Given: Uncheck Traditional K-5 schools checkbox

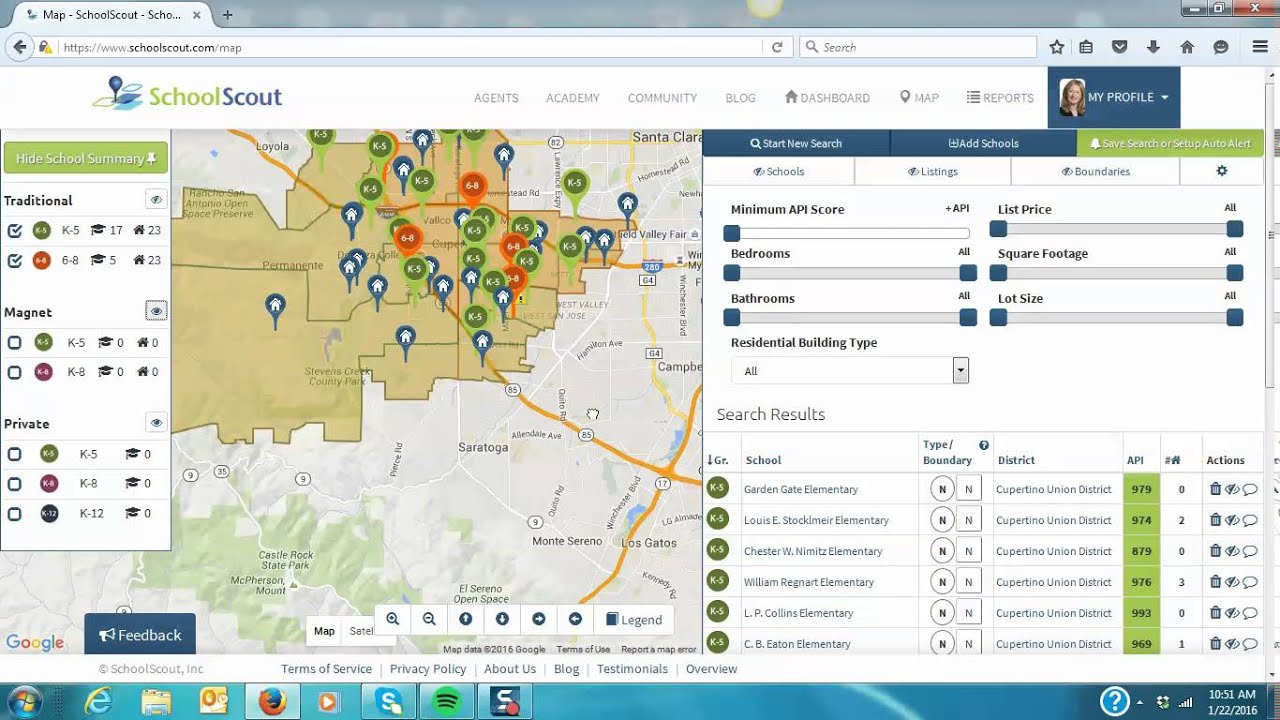Looking at the screenshot, I should 15,231.
